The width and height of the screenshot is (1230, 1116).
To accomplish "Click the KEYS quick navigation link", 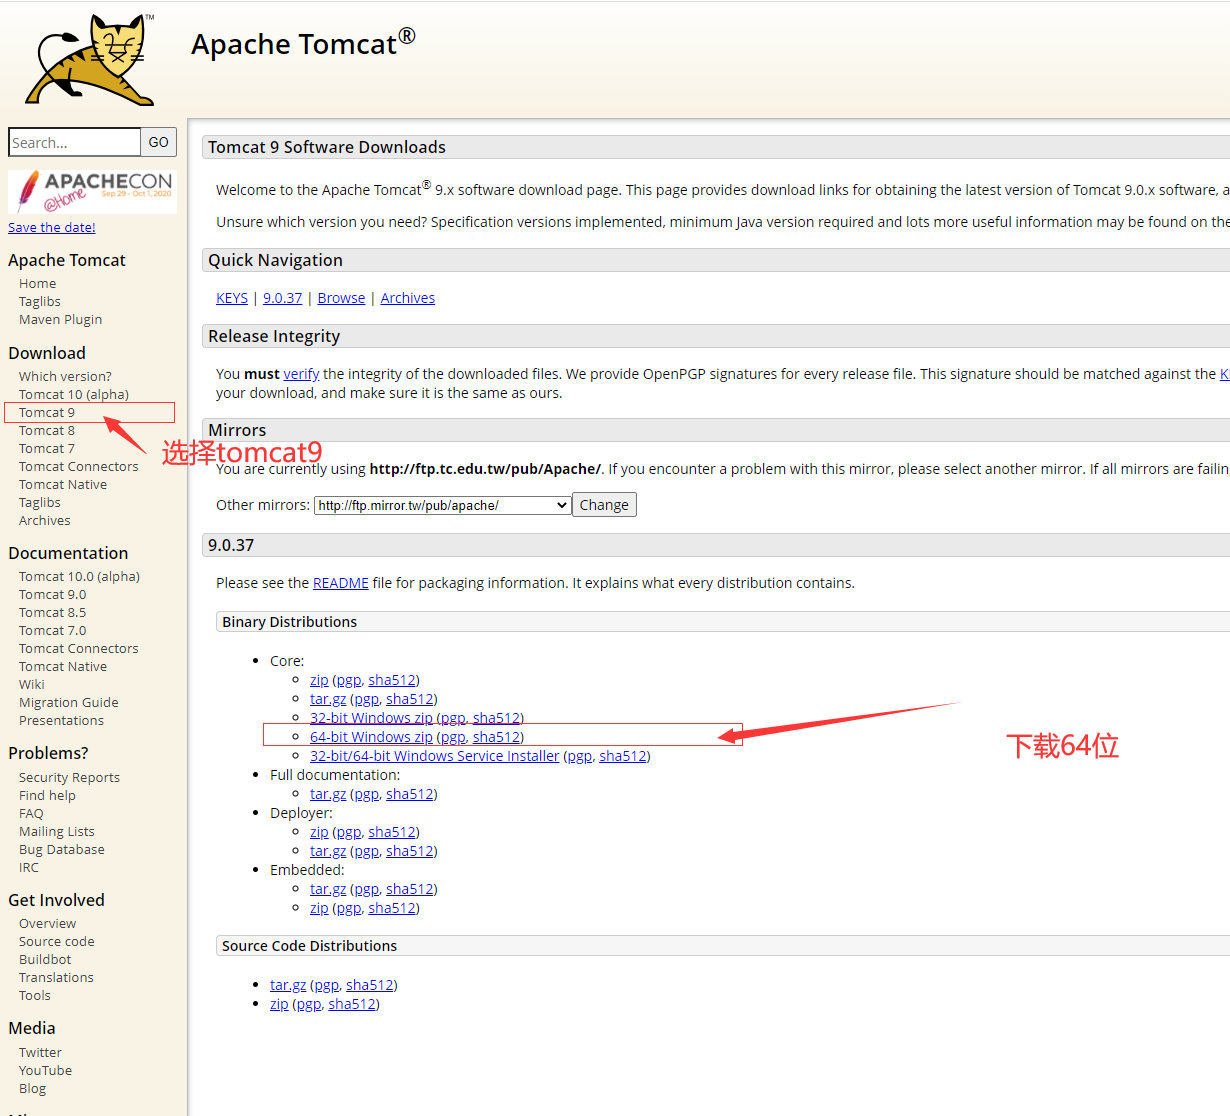I will pos(232,298).
